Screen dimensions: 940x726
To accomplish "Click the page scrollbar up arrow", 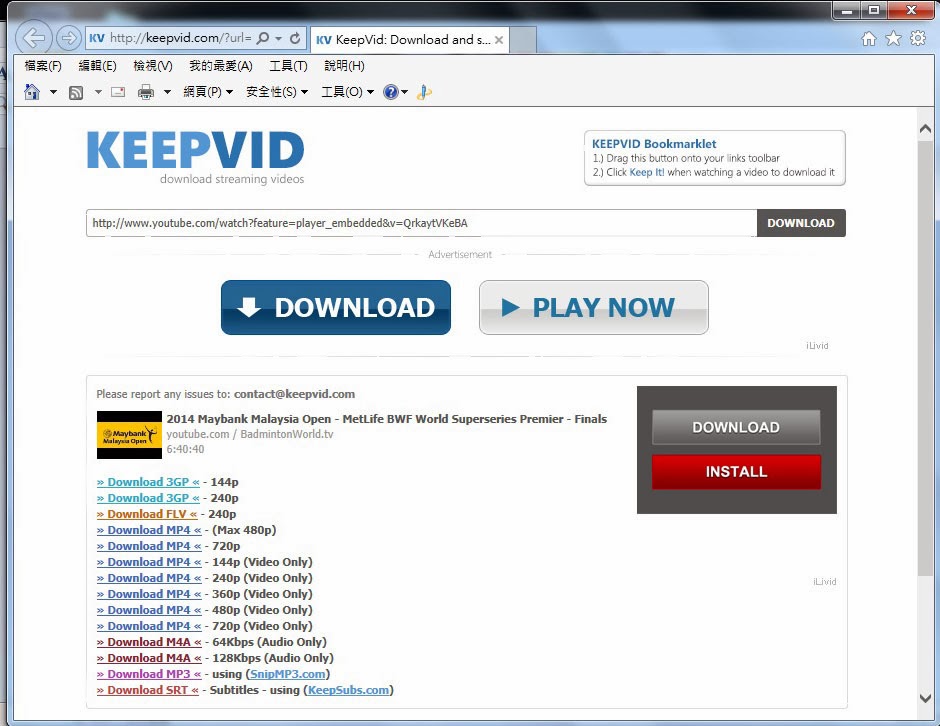I will pos(925,128).
